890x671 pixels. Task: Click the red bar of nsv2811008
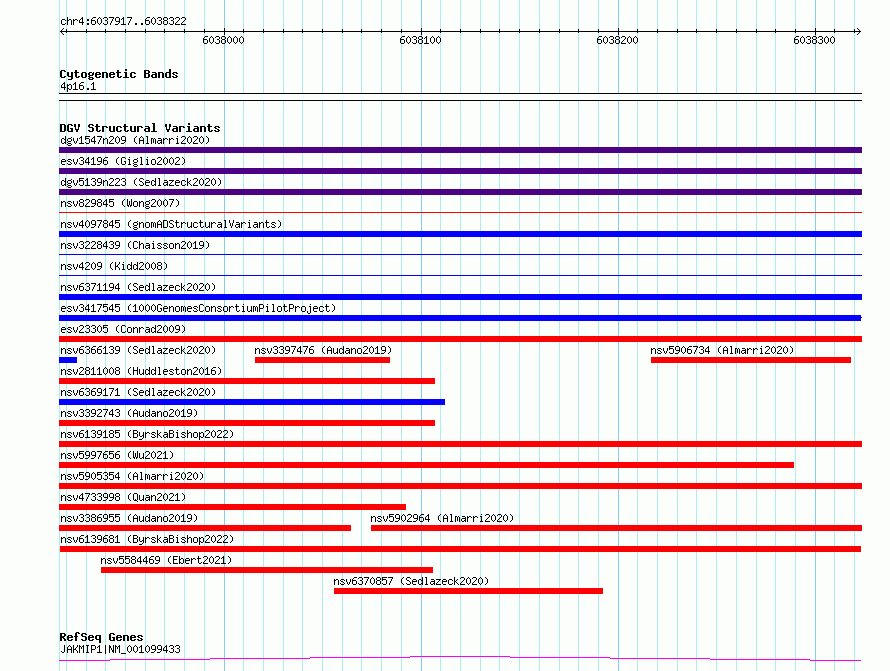pyautogui.click(x=247, y=381)
